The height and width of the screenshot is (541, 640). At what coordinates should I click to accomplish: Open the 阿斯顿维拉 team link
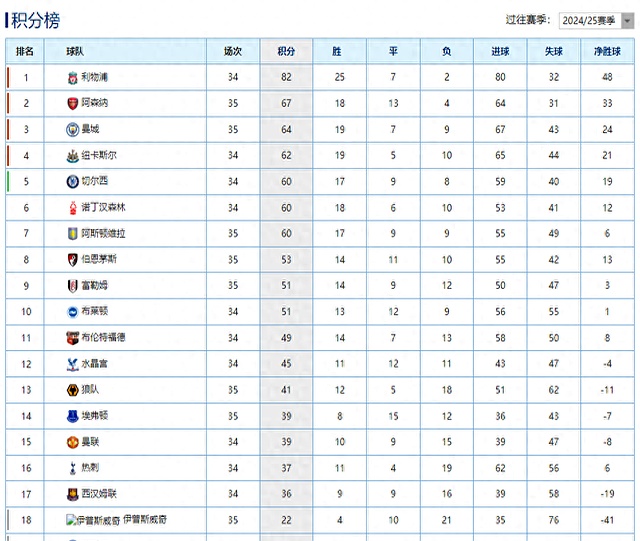tap(104, 233)
